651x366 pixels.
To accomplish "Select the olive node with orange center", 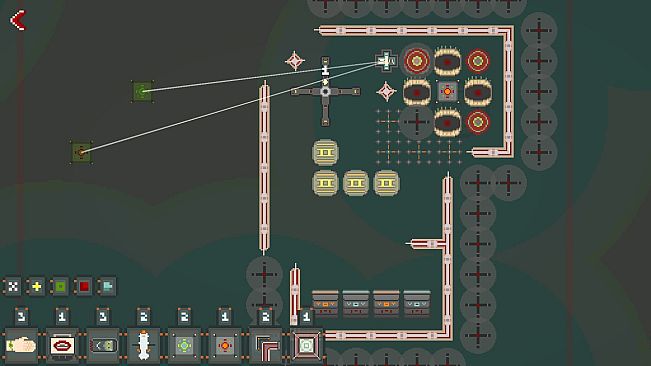I will coord(81,152).
